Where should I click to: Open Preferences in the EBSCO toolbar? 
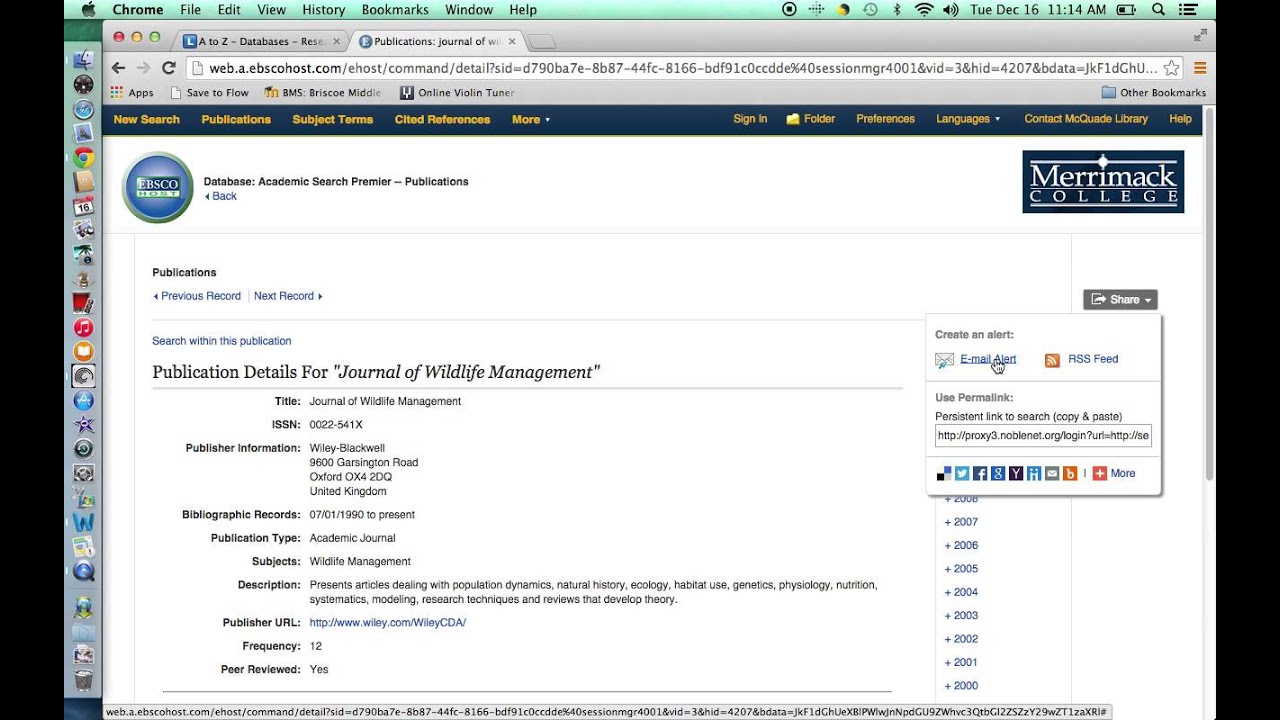[x=885, y=119]
